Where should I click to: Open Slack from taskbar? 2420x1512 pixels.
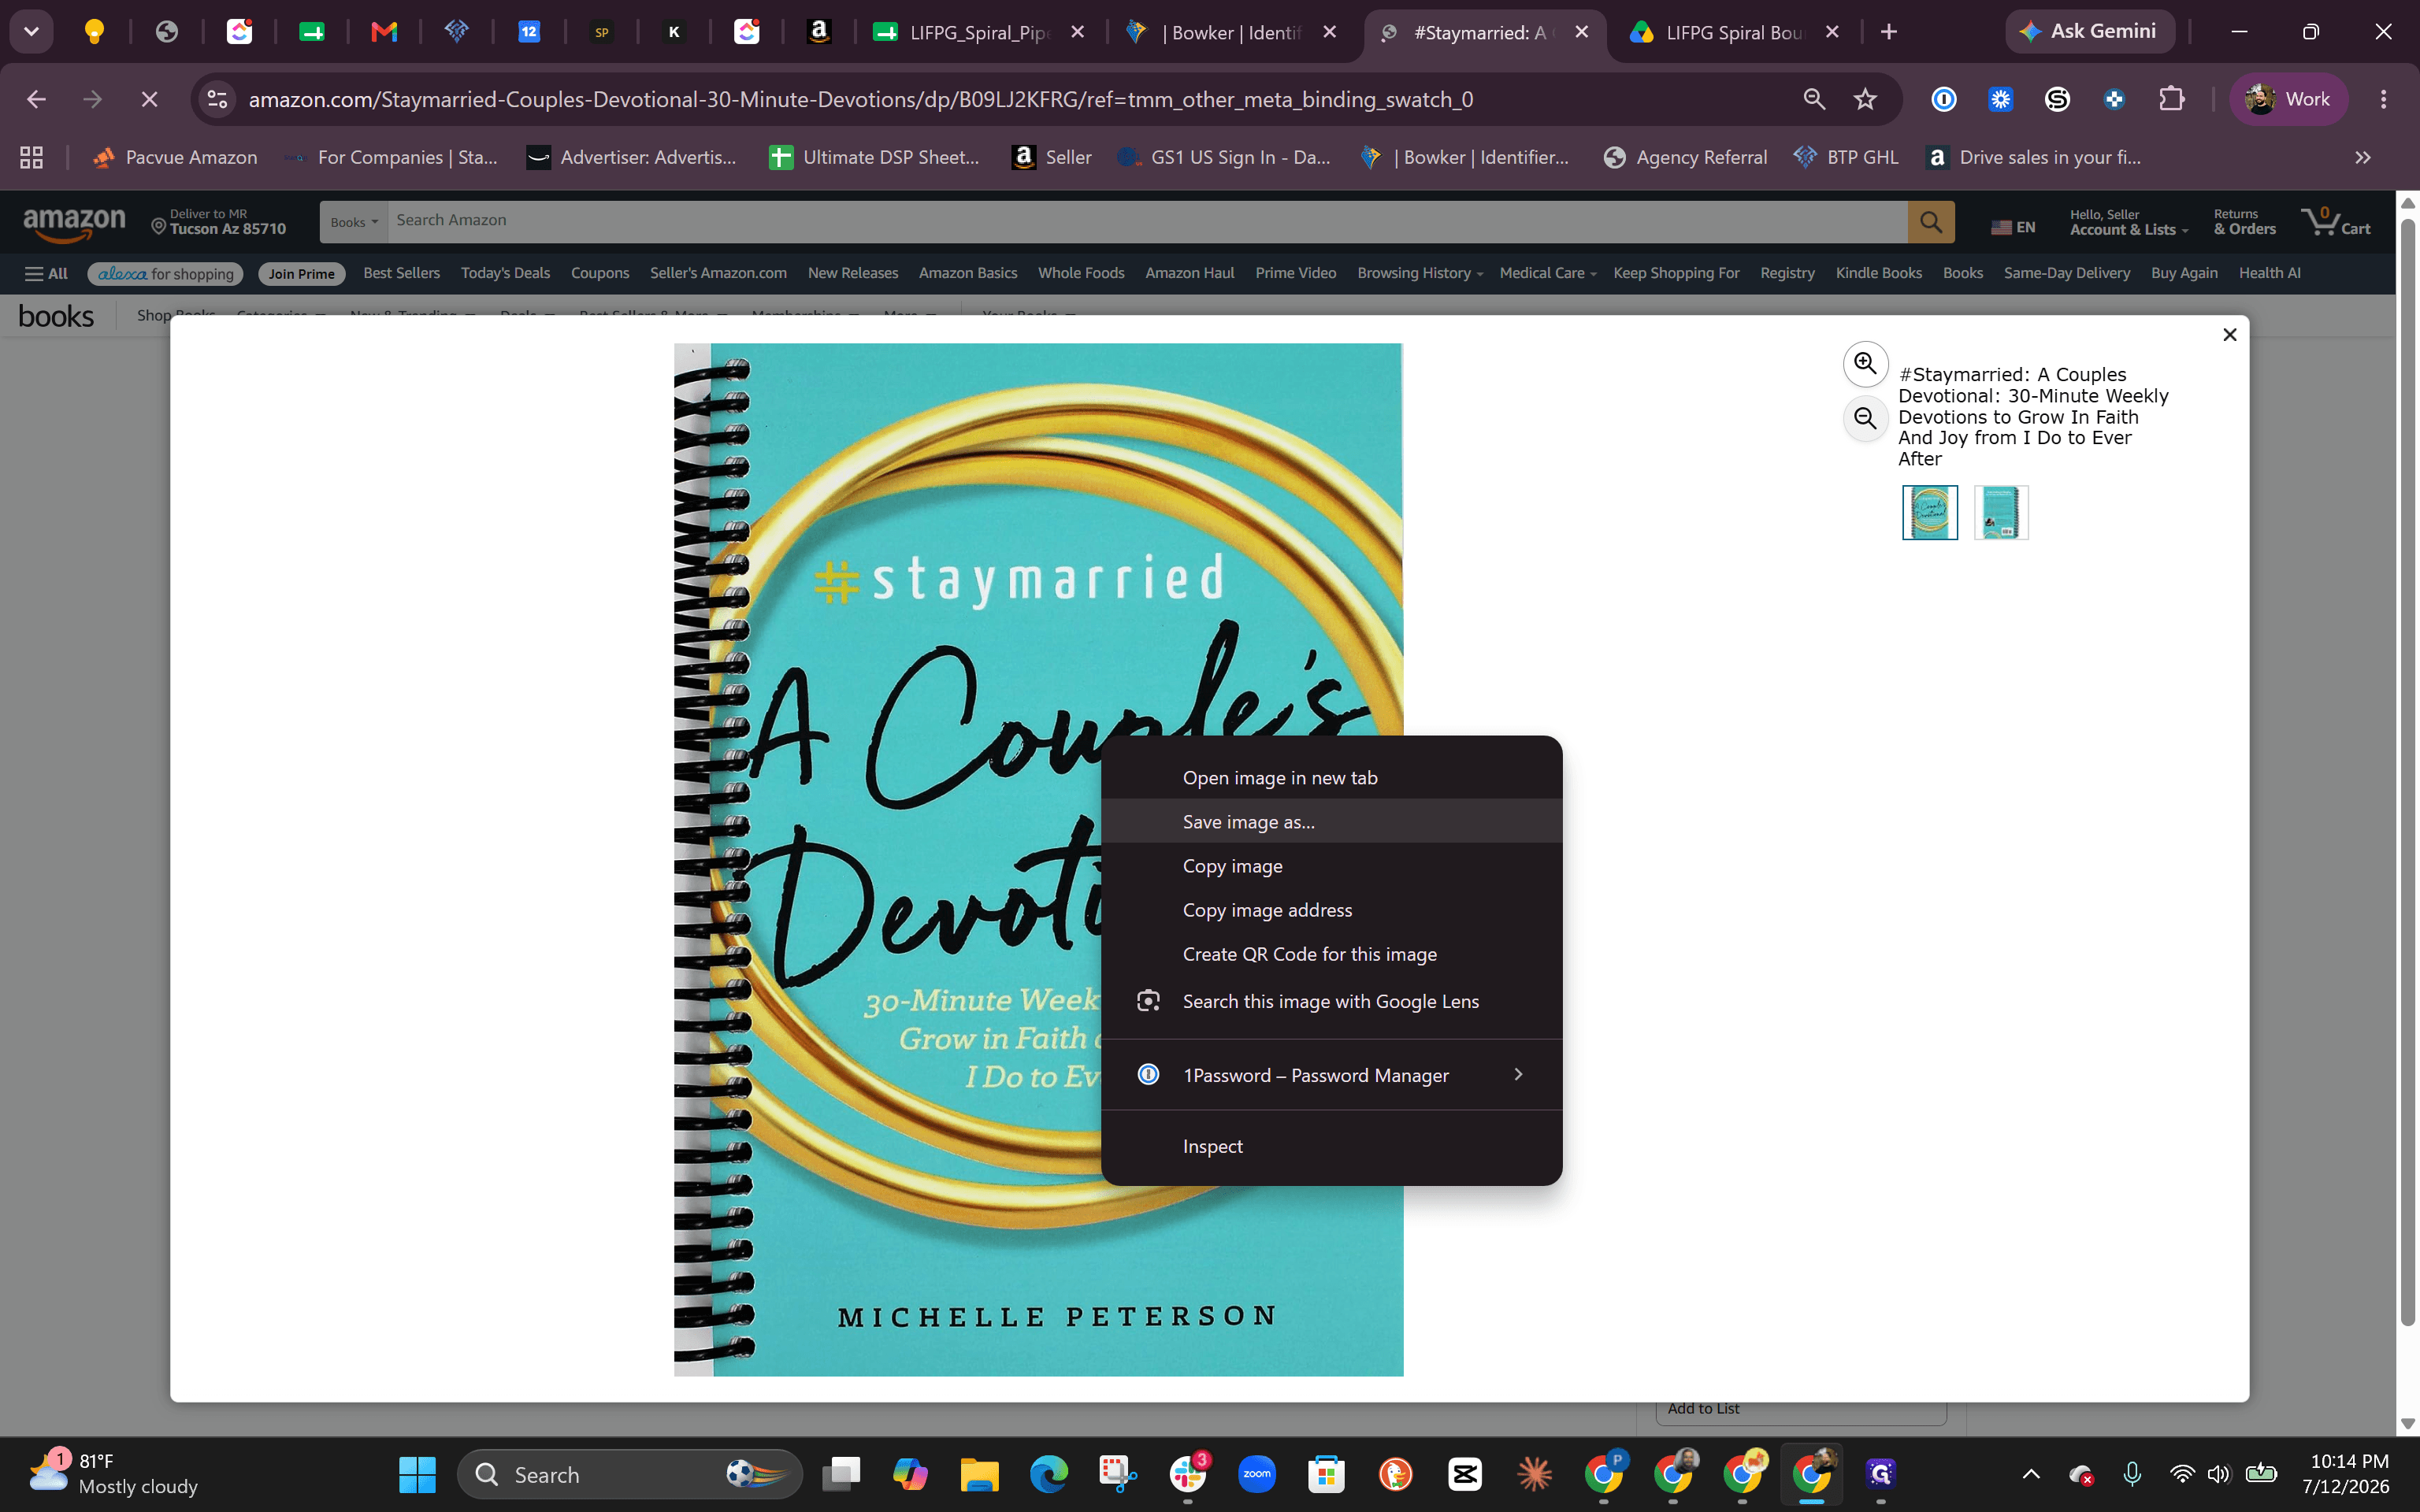[1187, 1474]
